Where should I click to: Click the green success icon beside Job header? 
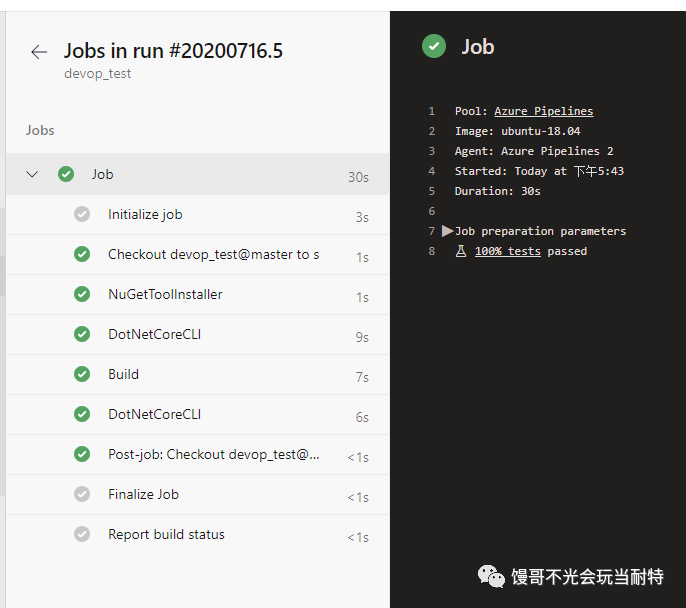(434, 46)
